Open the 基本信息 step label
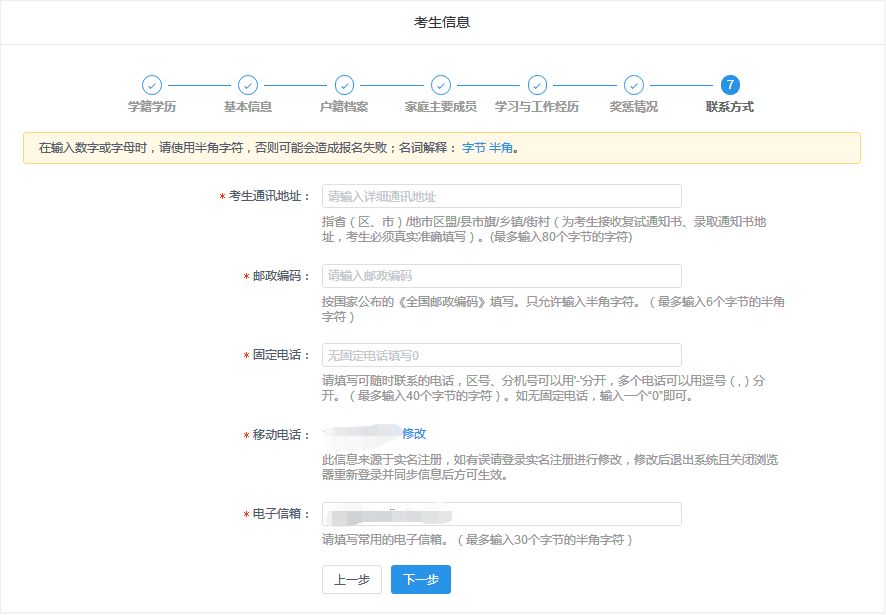Viewport: 886px width, 615px height. pyautogui.click(x=248, y=107)
